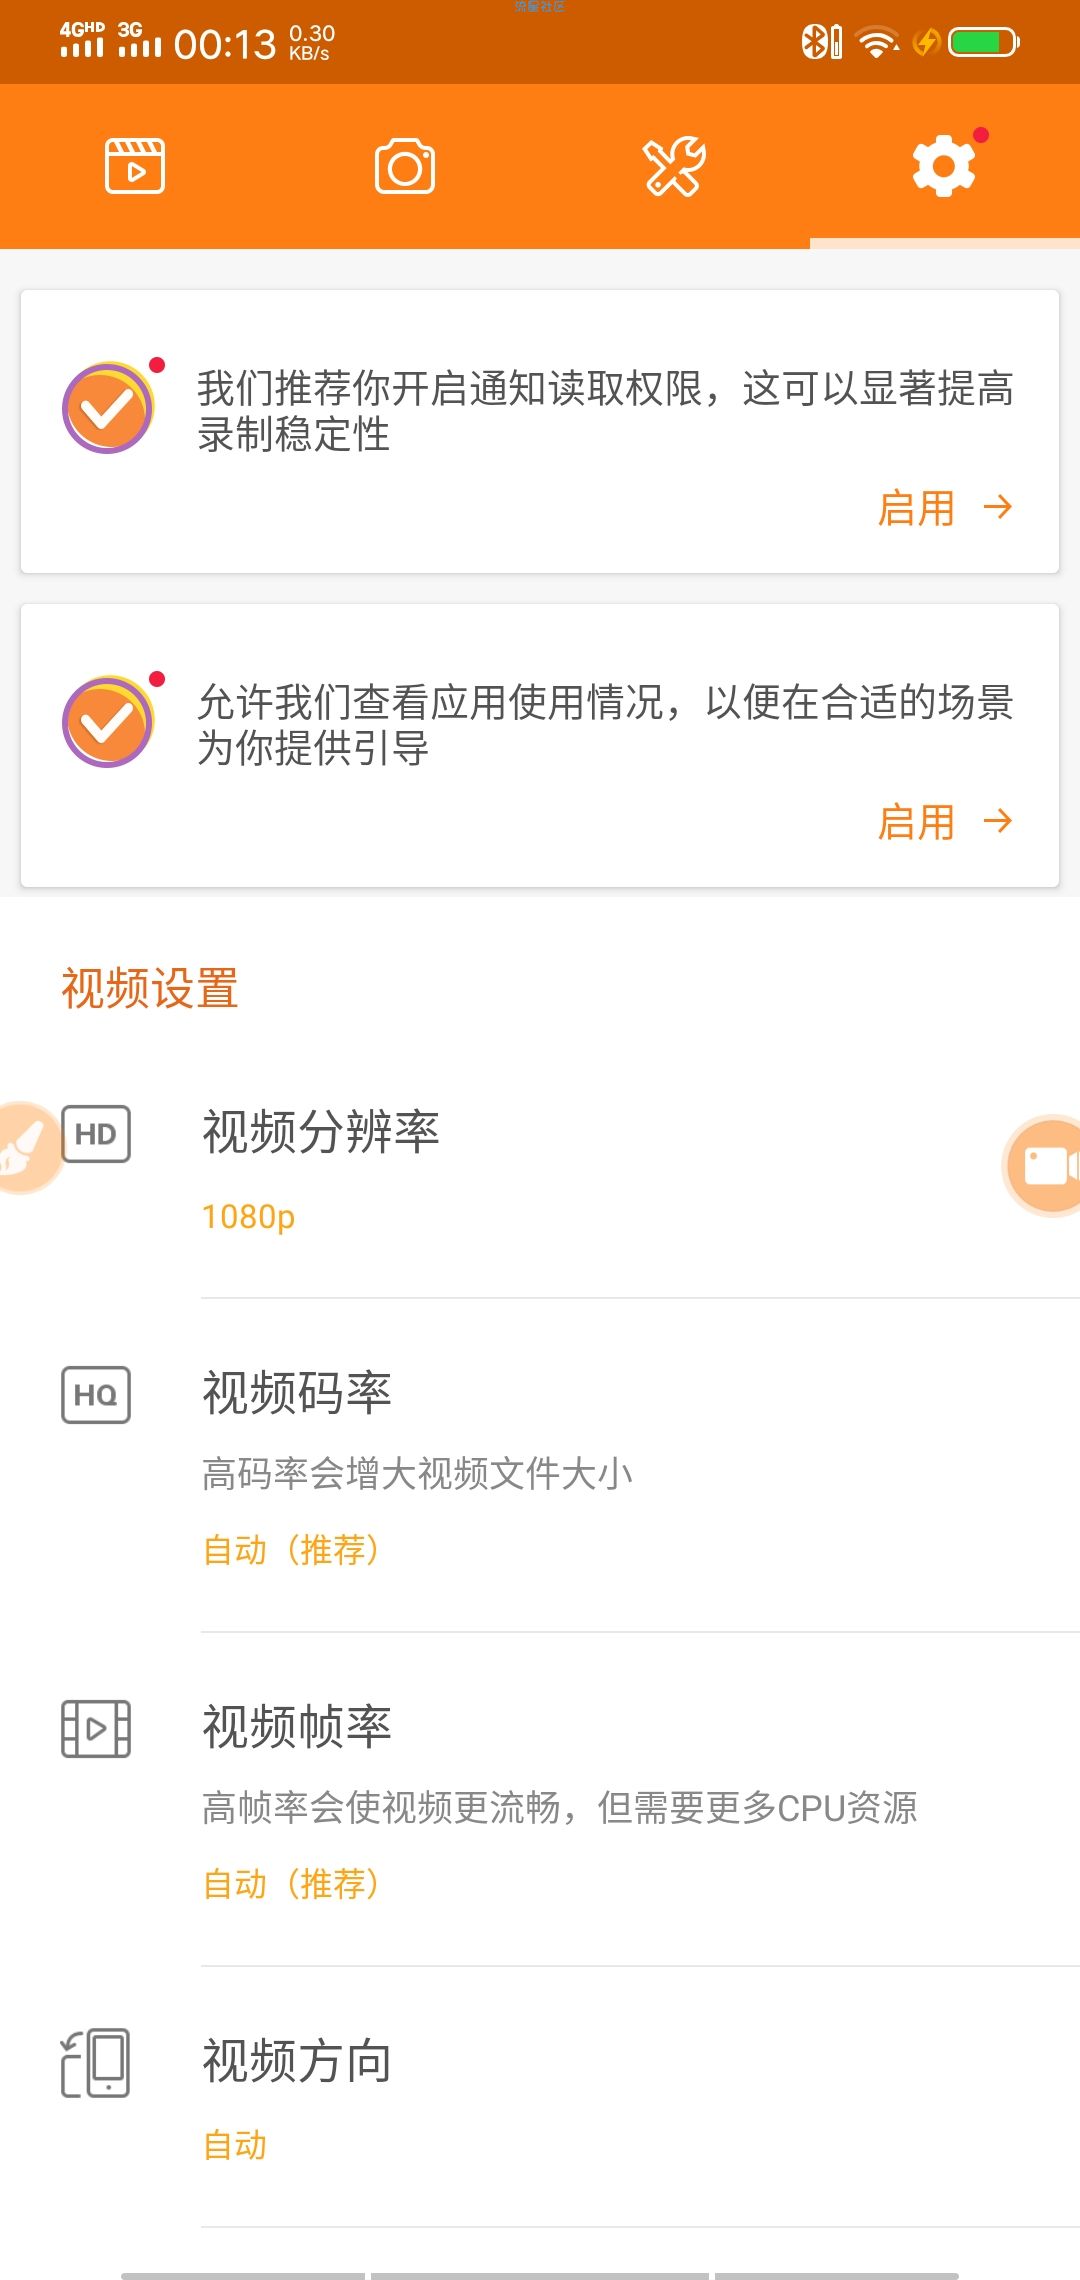Select the settings gear tab
The image size is (1080, 2280).
tap(945, 166)
